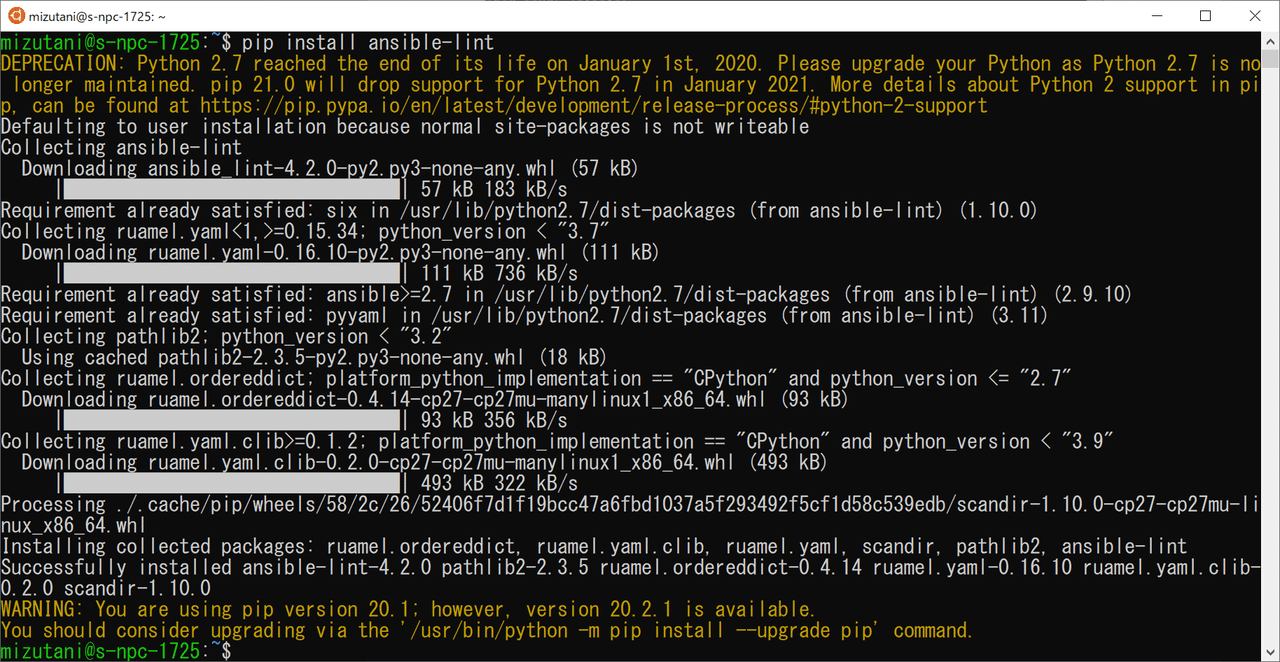Click the ruamel.yaml.clib-0.2.0 wheel download line
Image resolution: width=1280 pixels, height=662 pixels.
click(x=424, y=463)
